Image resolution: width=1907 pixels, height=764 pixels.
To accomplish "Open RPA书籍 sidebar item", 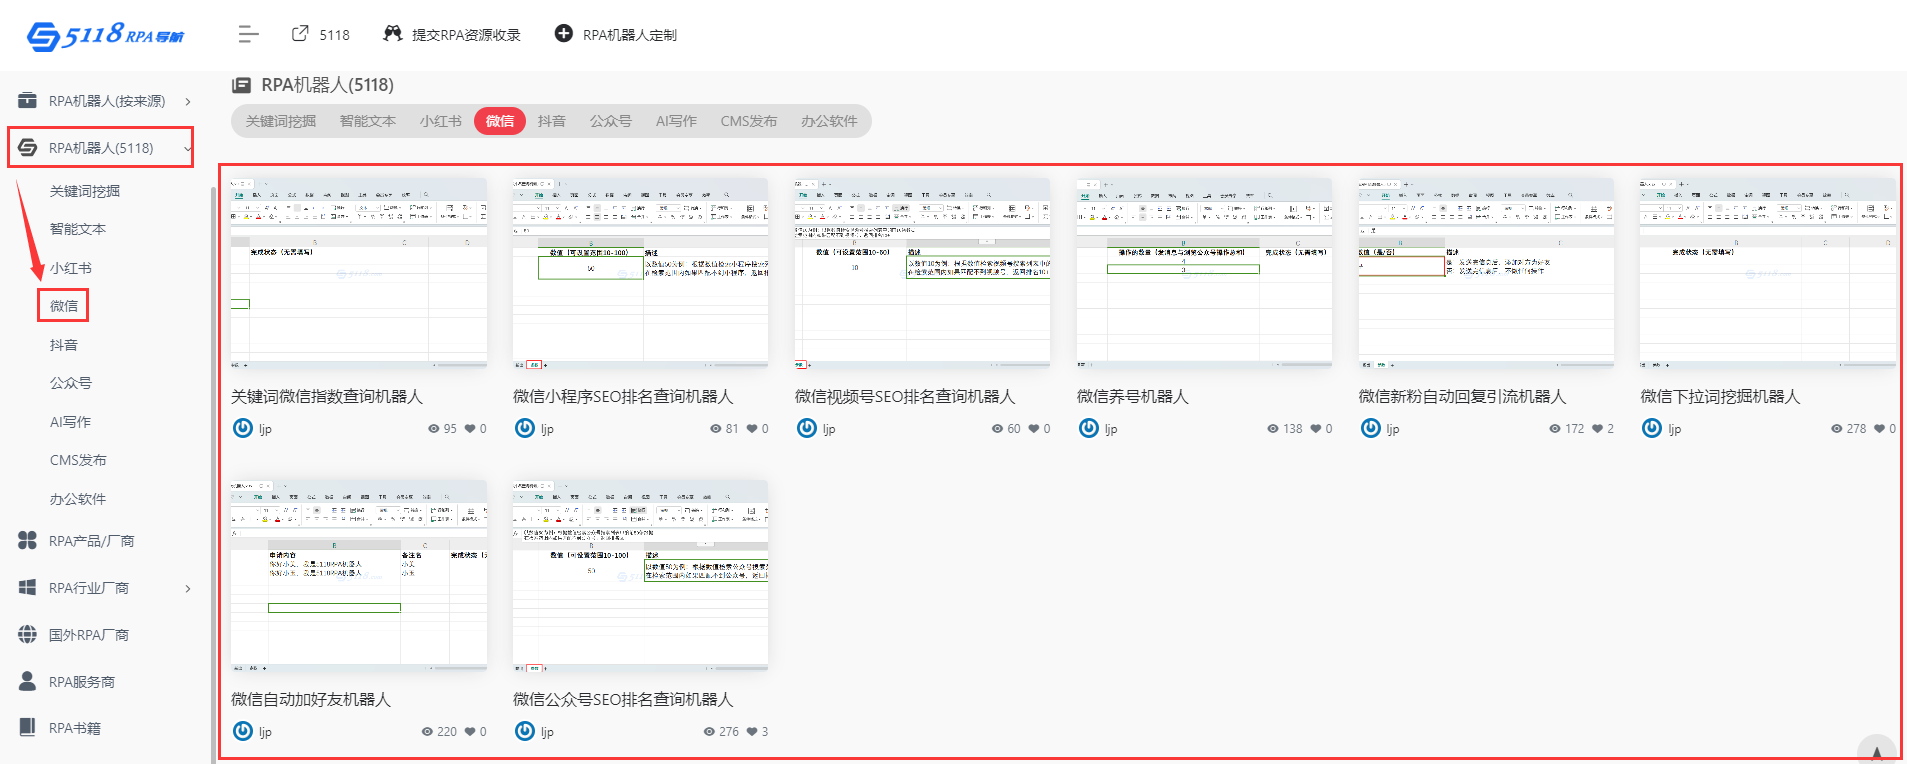I will pos(75,728).
